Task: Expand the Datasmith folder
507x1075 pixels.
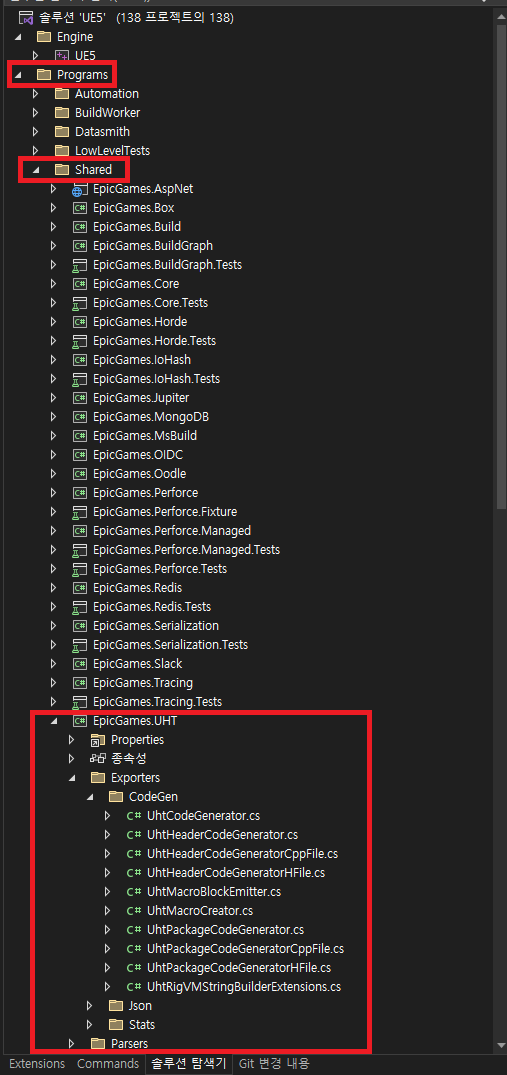Action: coord(36,132)
